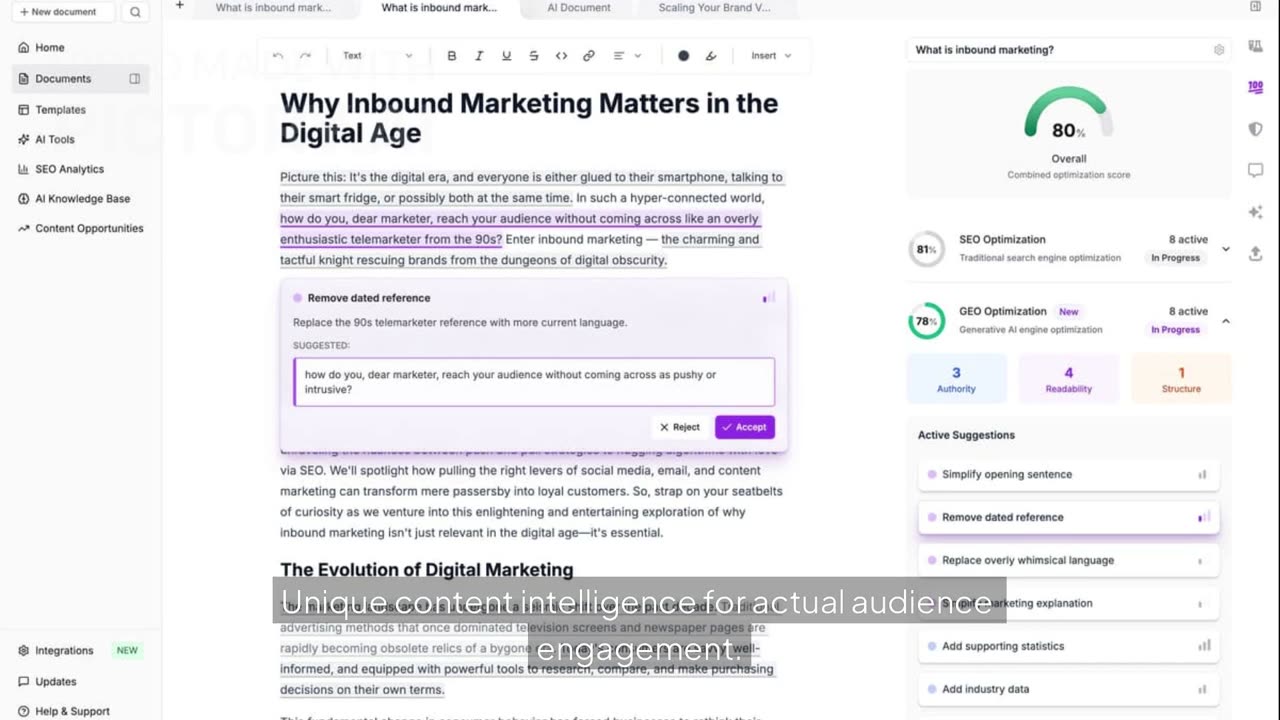
Task: Filter by the Authority category card
Action: pos(956,379)
